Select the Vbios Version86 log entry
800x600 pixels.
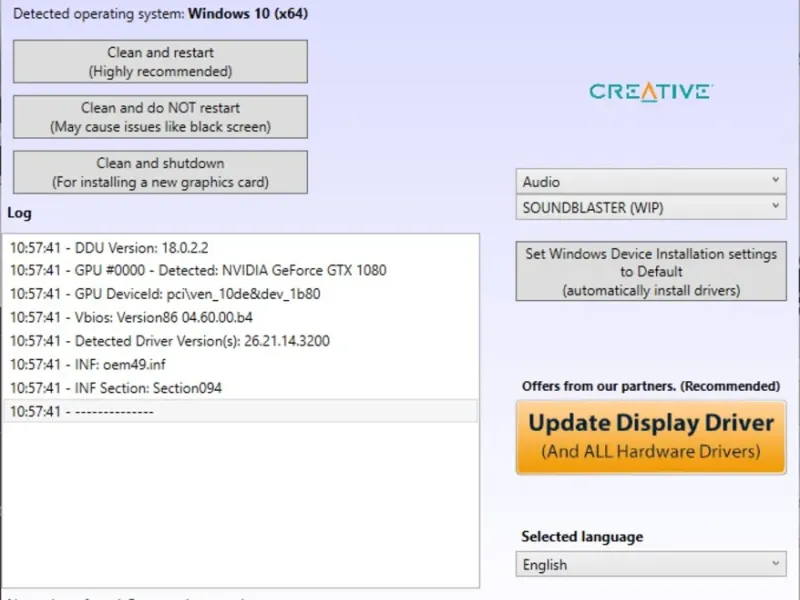point(240,317)
